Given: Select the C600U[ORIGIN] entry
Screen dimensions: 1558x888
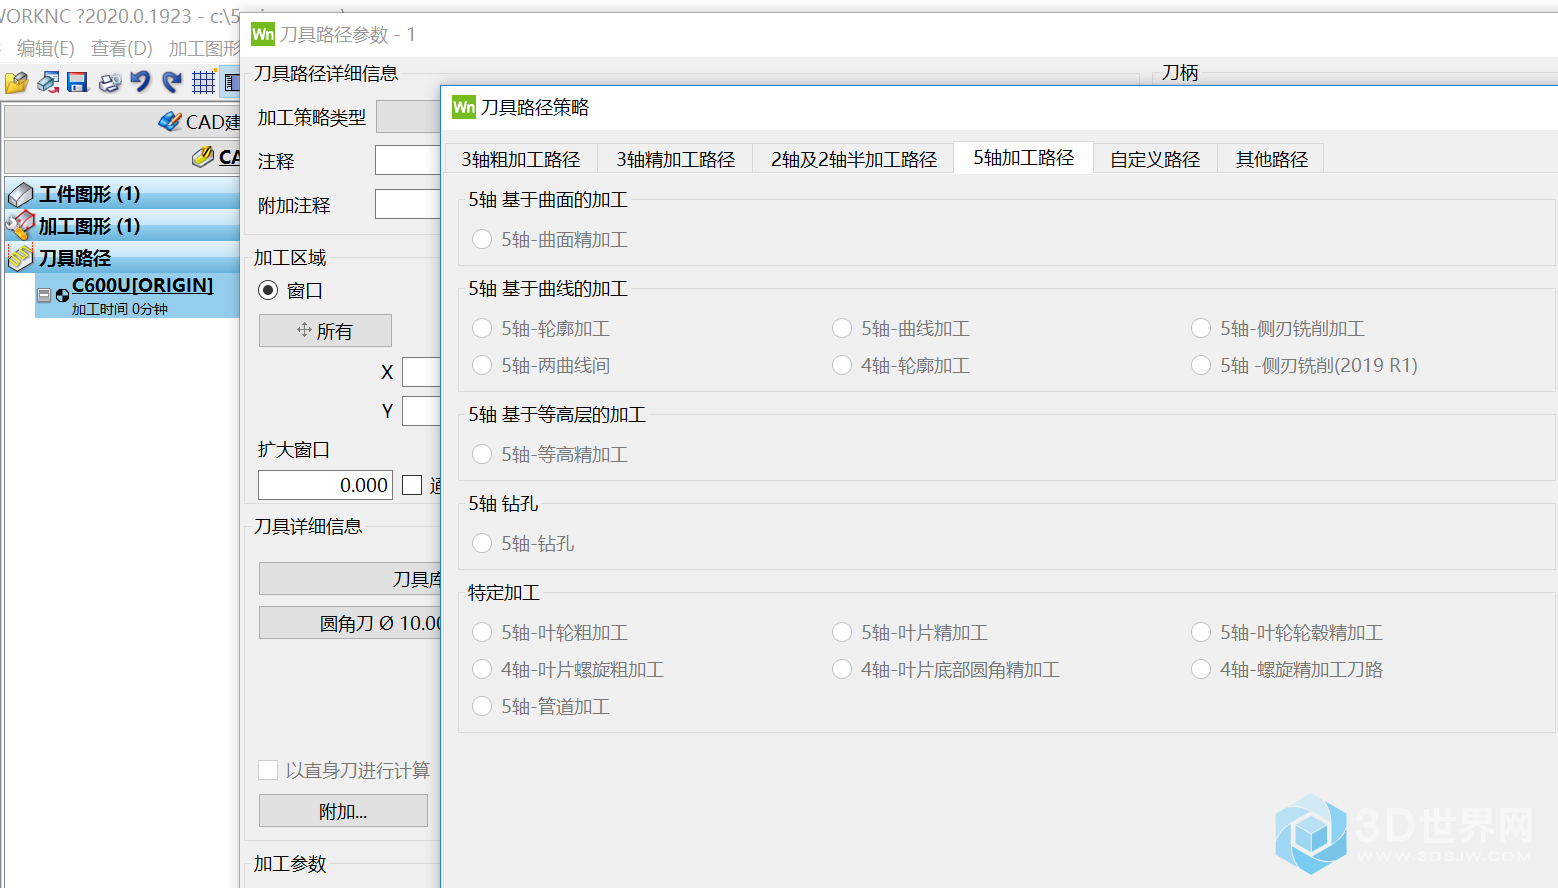Looking at the screenshot, I should pyautogui.click(x=142, y=285).
